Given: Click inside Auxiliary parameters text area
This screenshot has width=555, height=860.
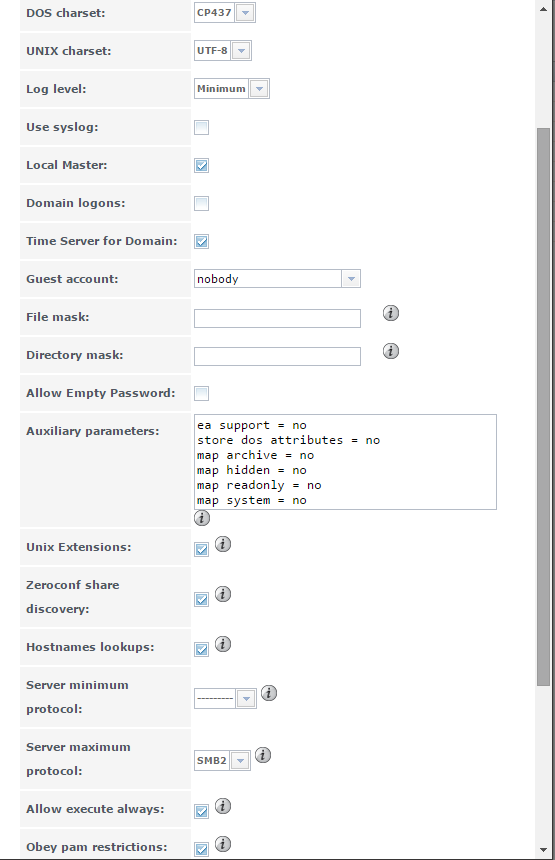Looking at the screenshot, I should (x=345, y=462).
